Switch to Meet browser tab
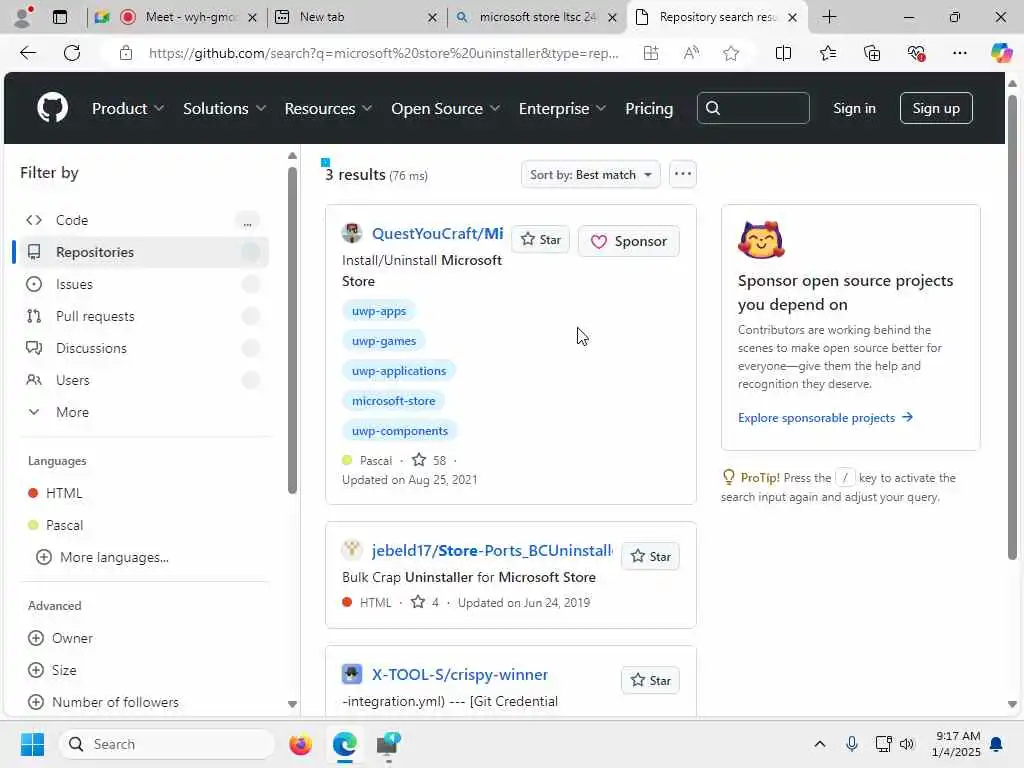Viewport: 1024px width, 768px height. (x=178, y=17)
